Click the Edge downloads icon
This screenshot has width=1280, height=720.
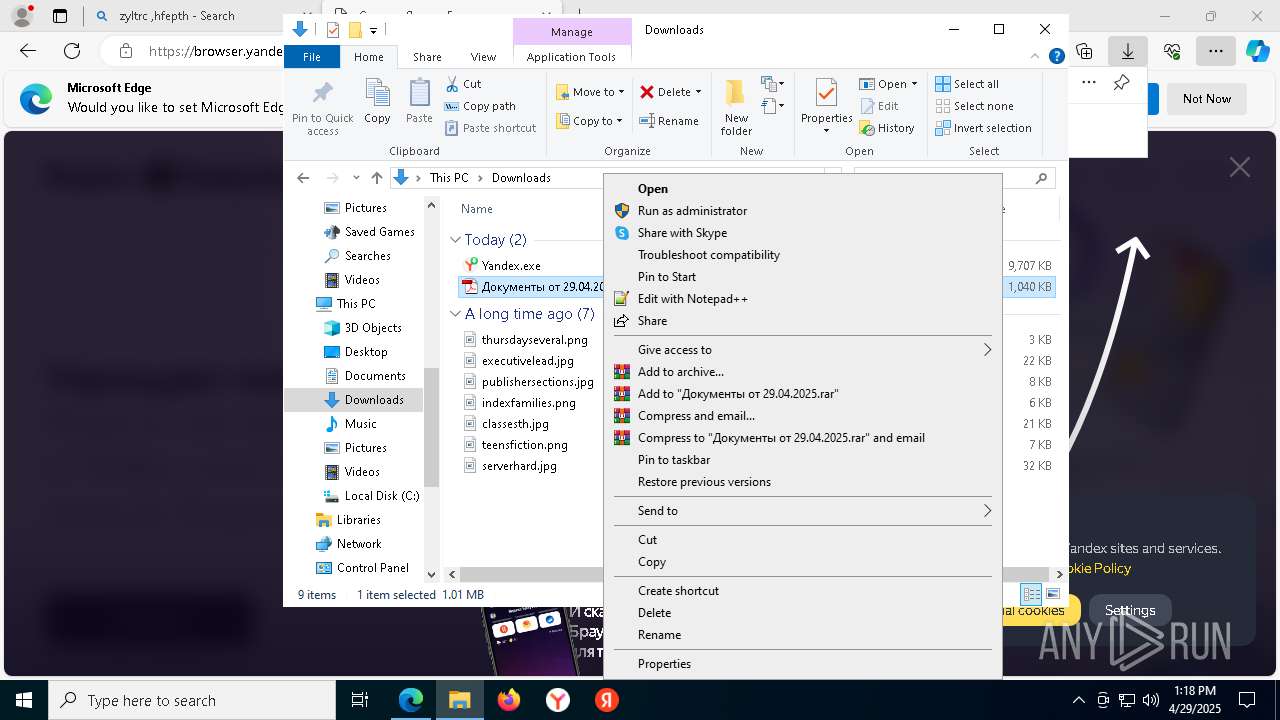(1127, 51)
